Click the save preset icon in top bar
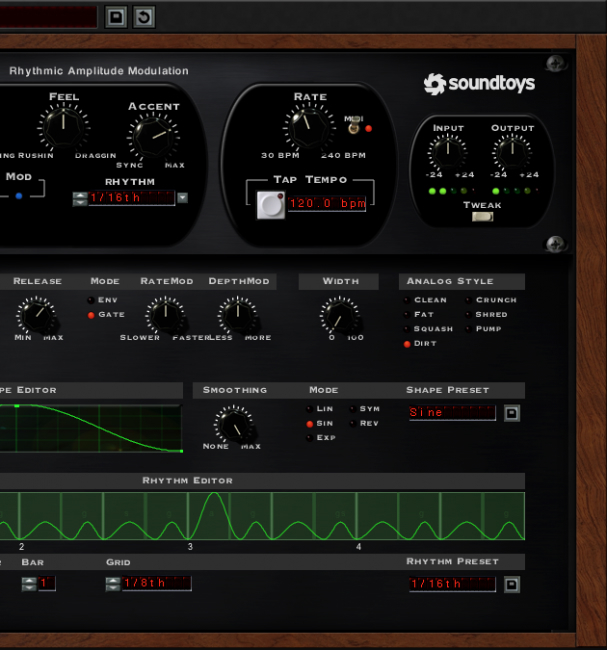The image size is (607, 650). tap(116, 17)
